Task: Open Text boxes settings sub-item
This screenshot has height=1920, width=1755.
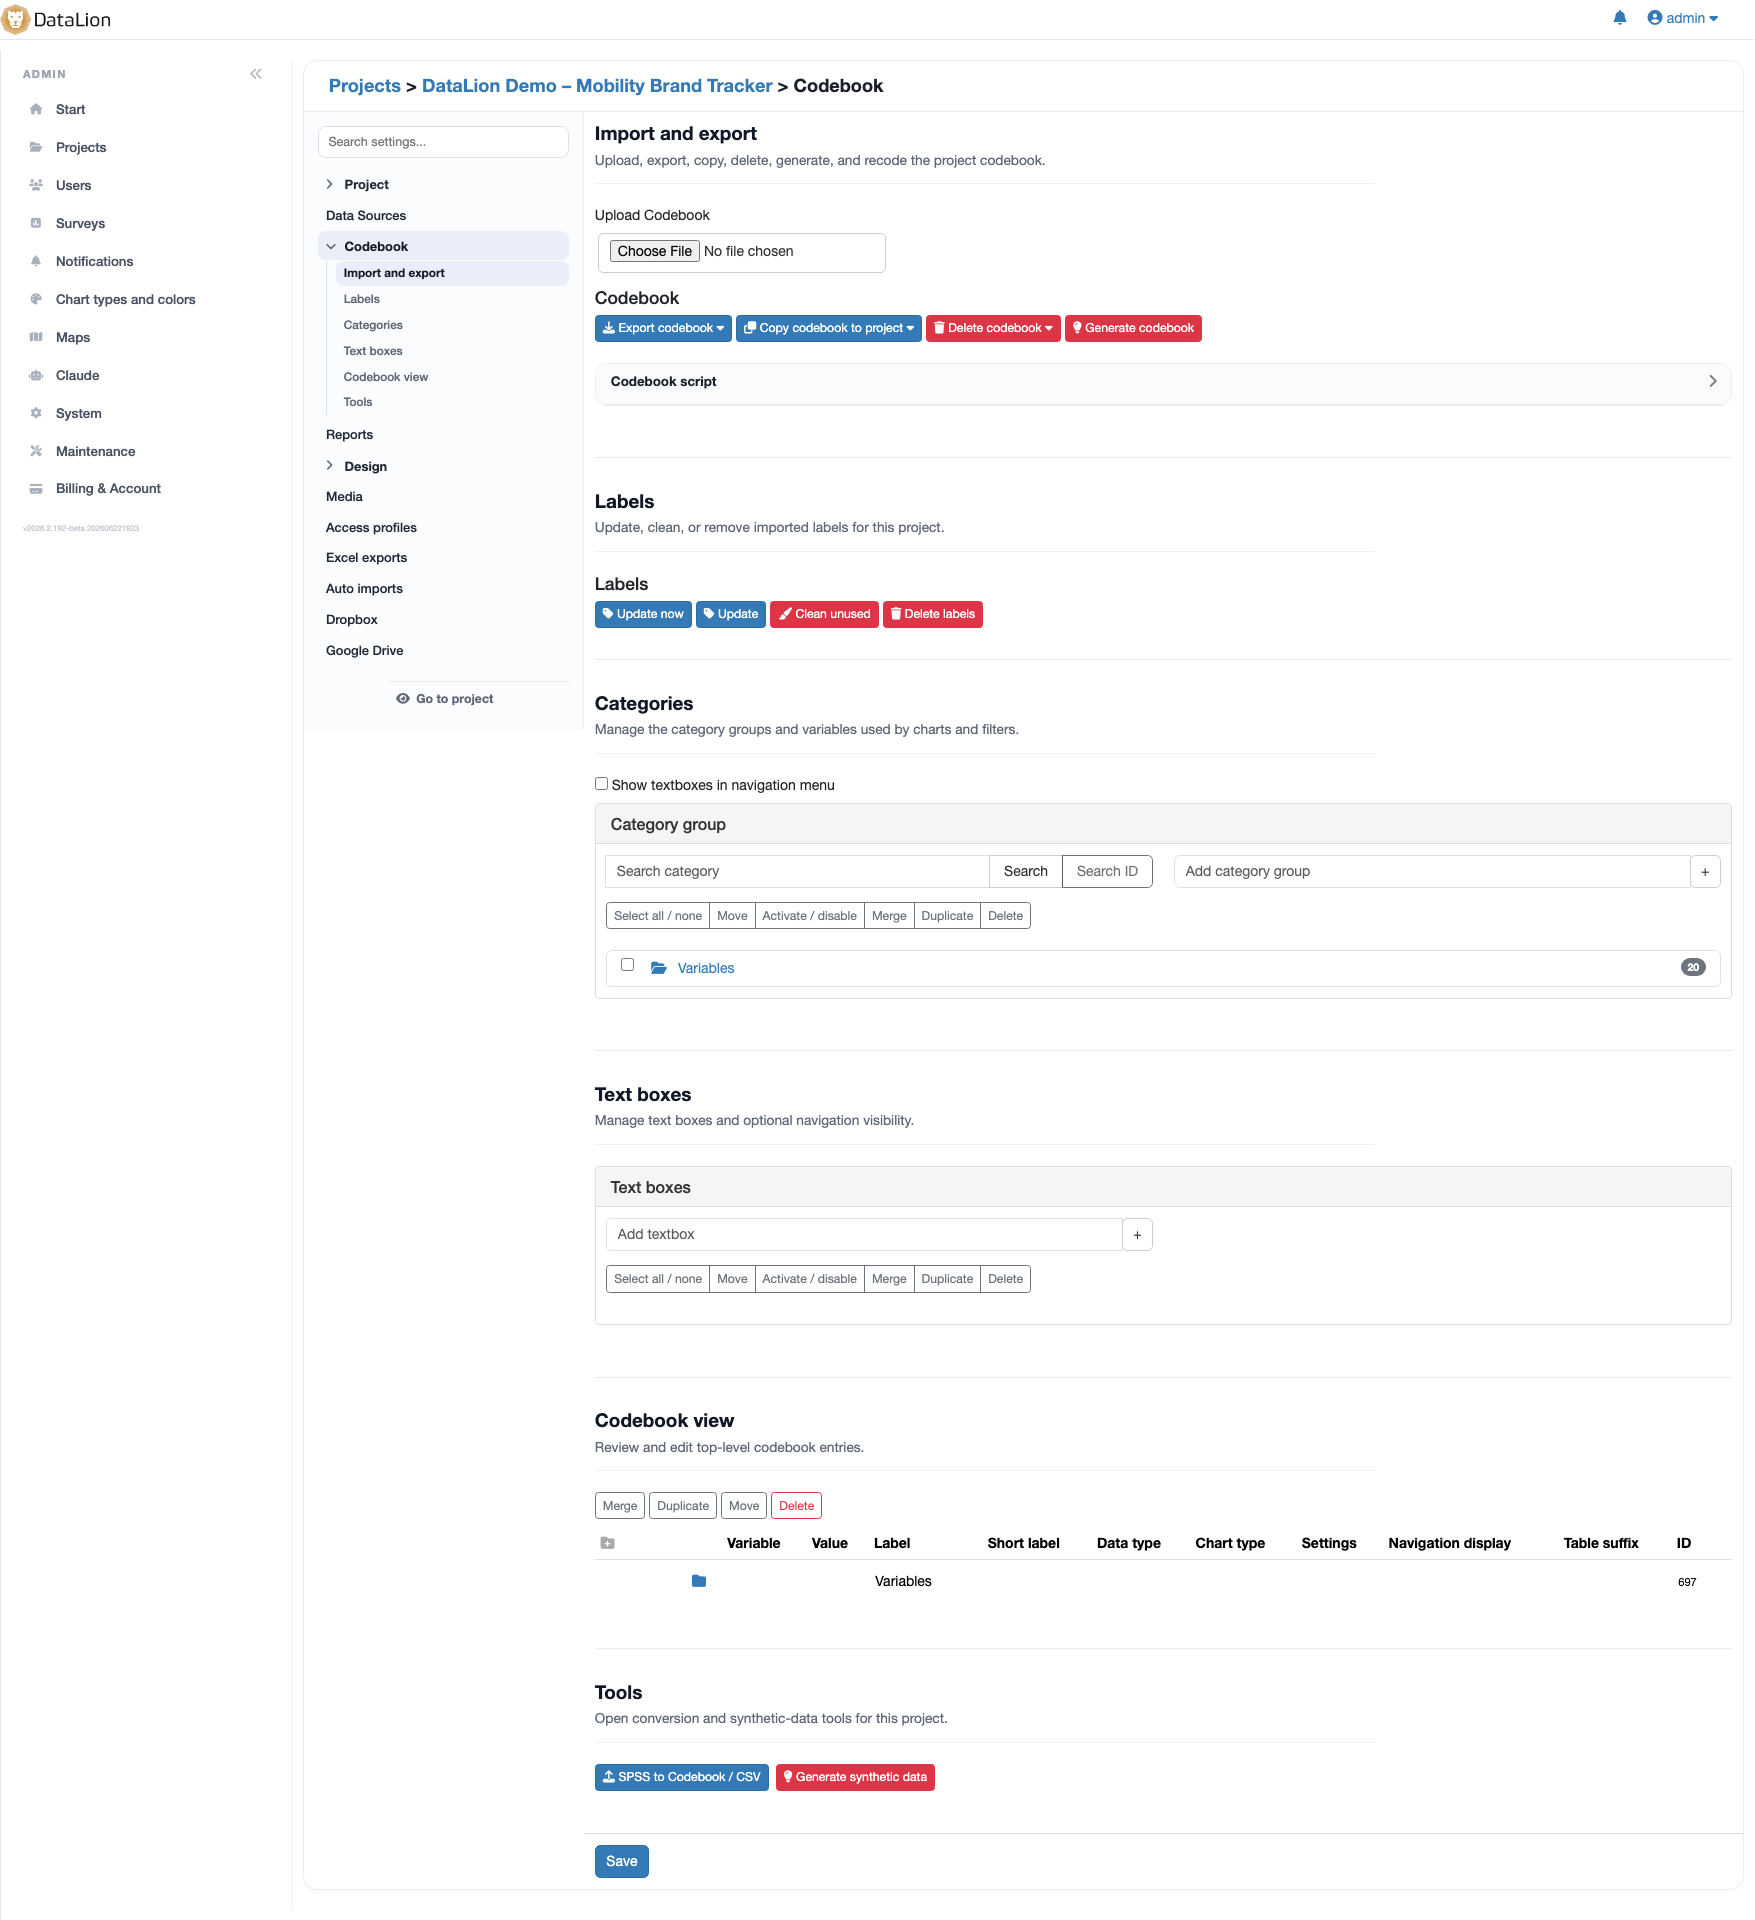Action: [373, 351]
